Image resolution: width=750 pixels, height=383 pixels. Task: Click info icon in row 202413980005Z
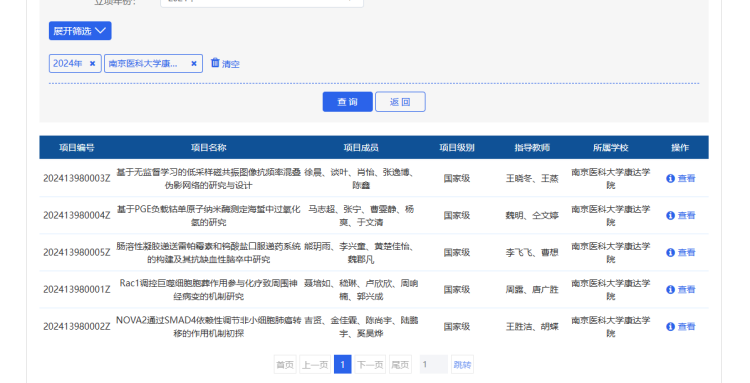coord(671,252)
